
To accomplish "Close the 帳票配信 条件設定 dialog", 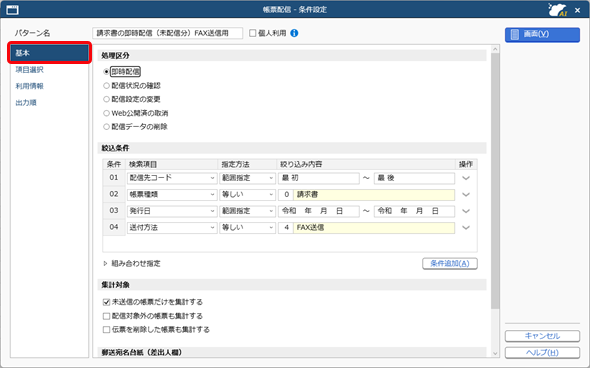I will pyautogui.click(x=578, y=11).
